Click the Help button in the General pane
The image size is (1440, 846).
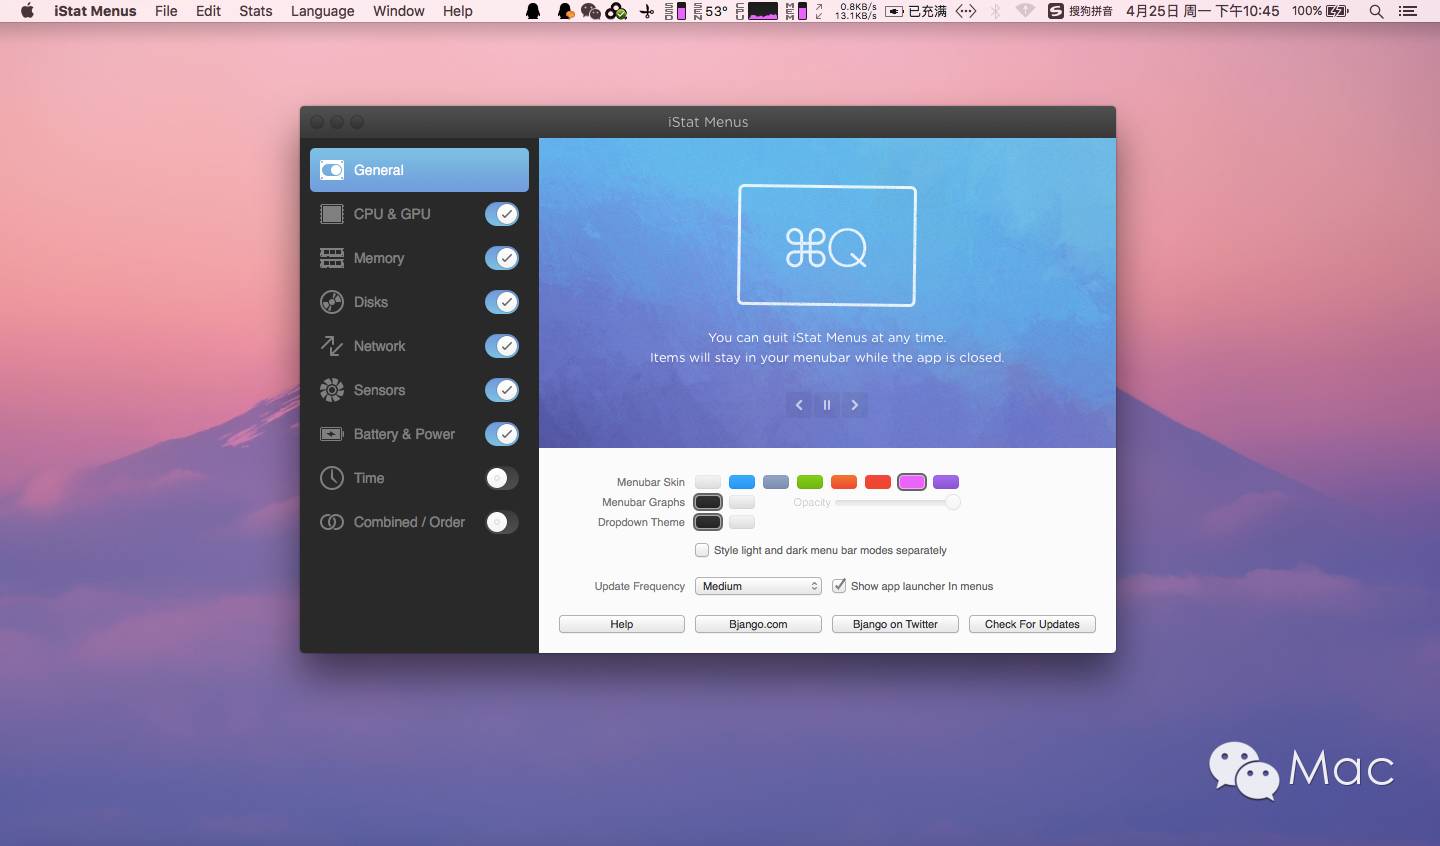[622, 624]
